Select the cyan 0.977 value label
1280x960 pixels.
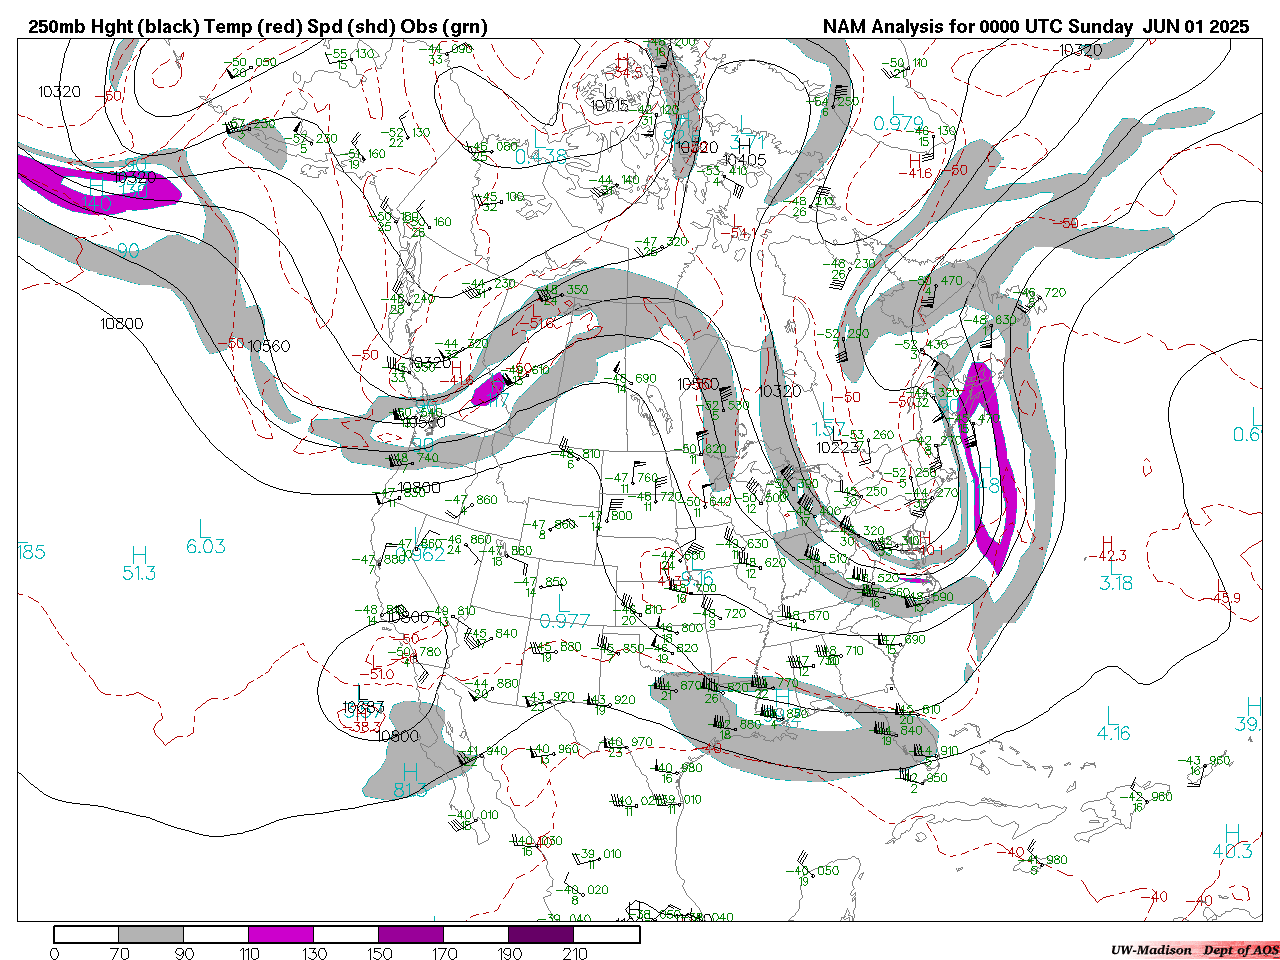(564, 621)
